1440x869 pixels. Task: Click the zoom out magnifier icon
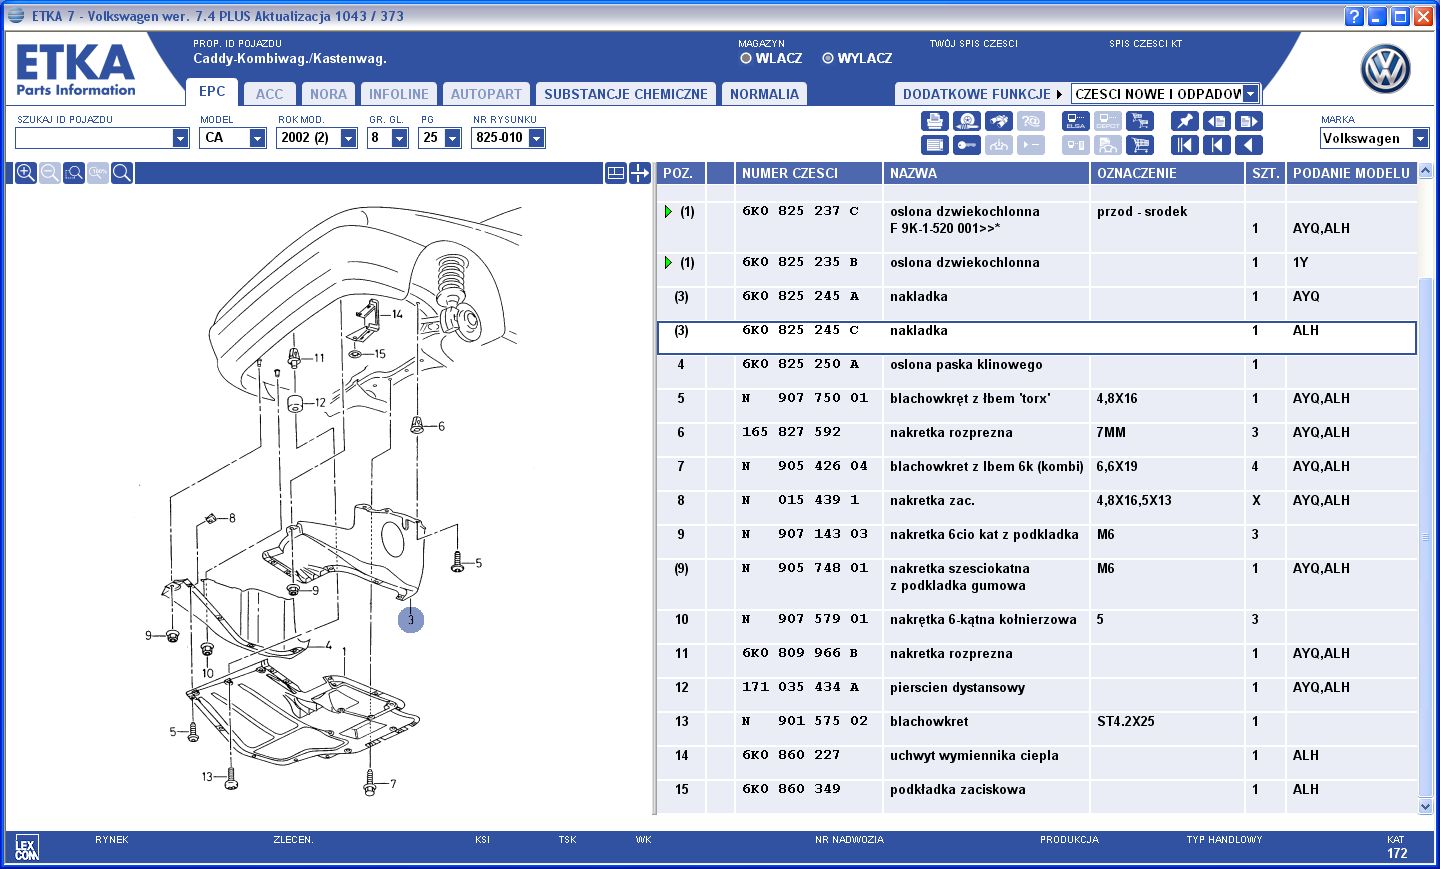[x=50, y=173]
